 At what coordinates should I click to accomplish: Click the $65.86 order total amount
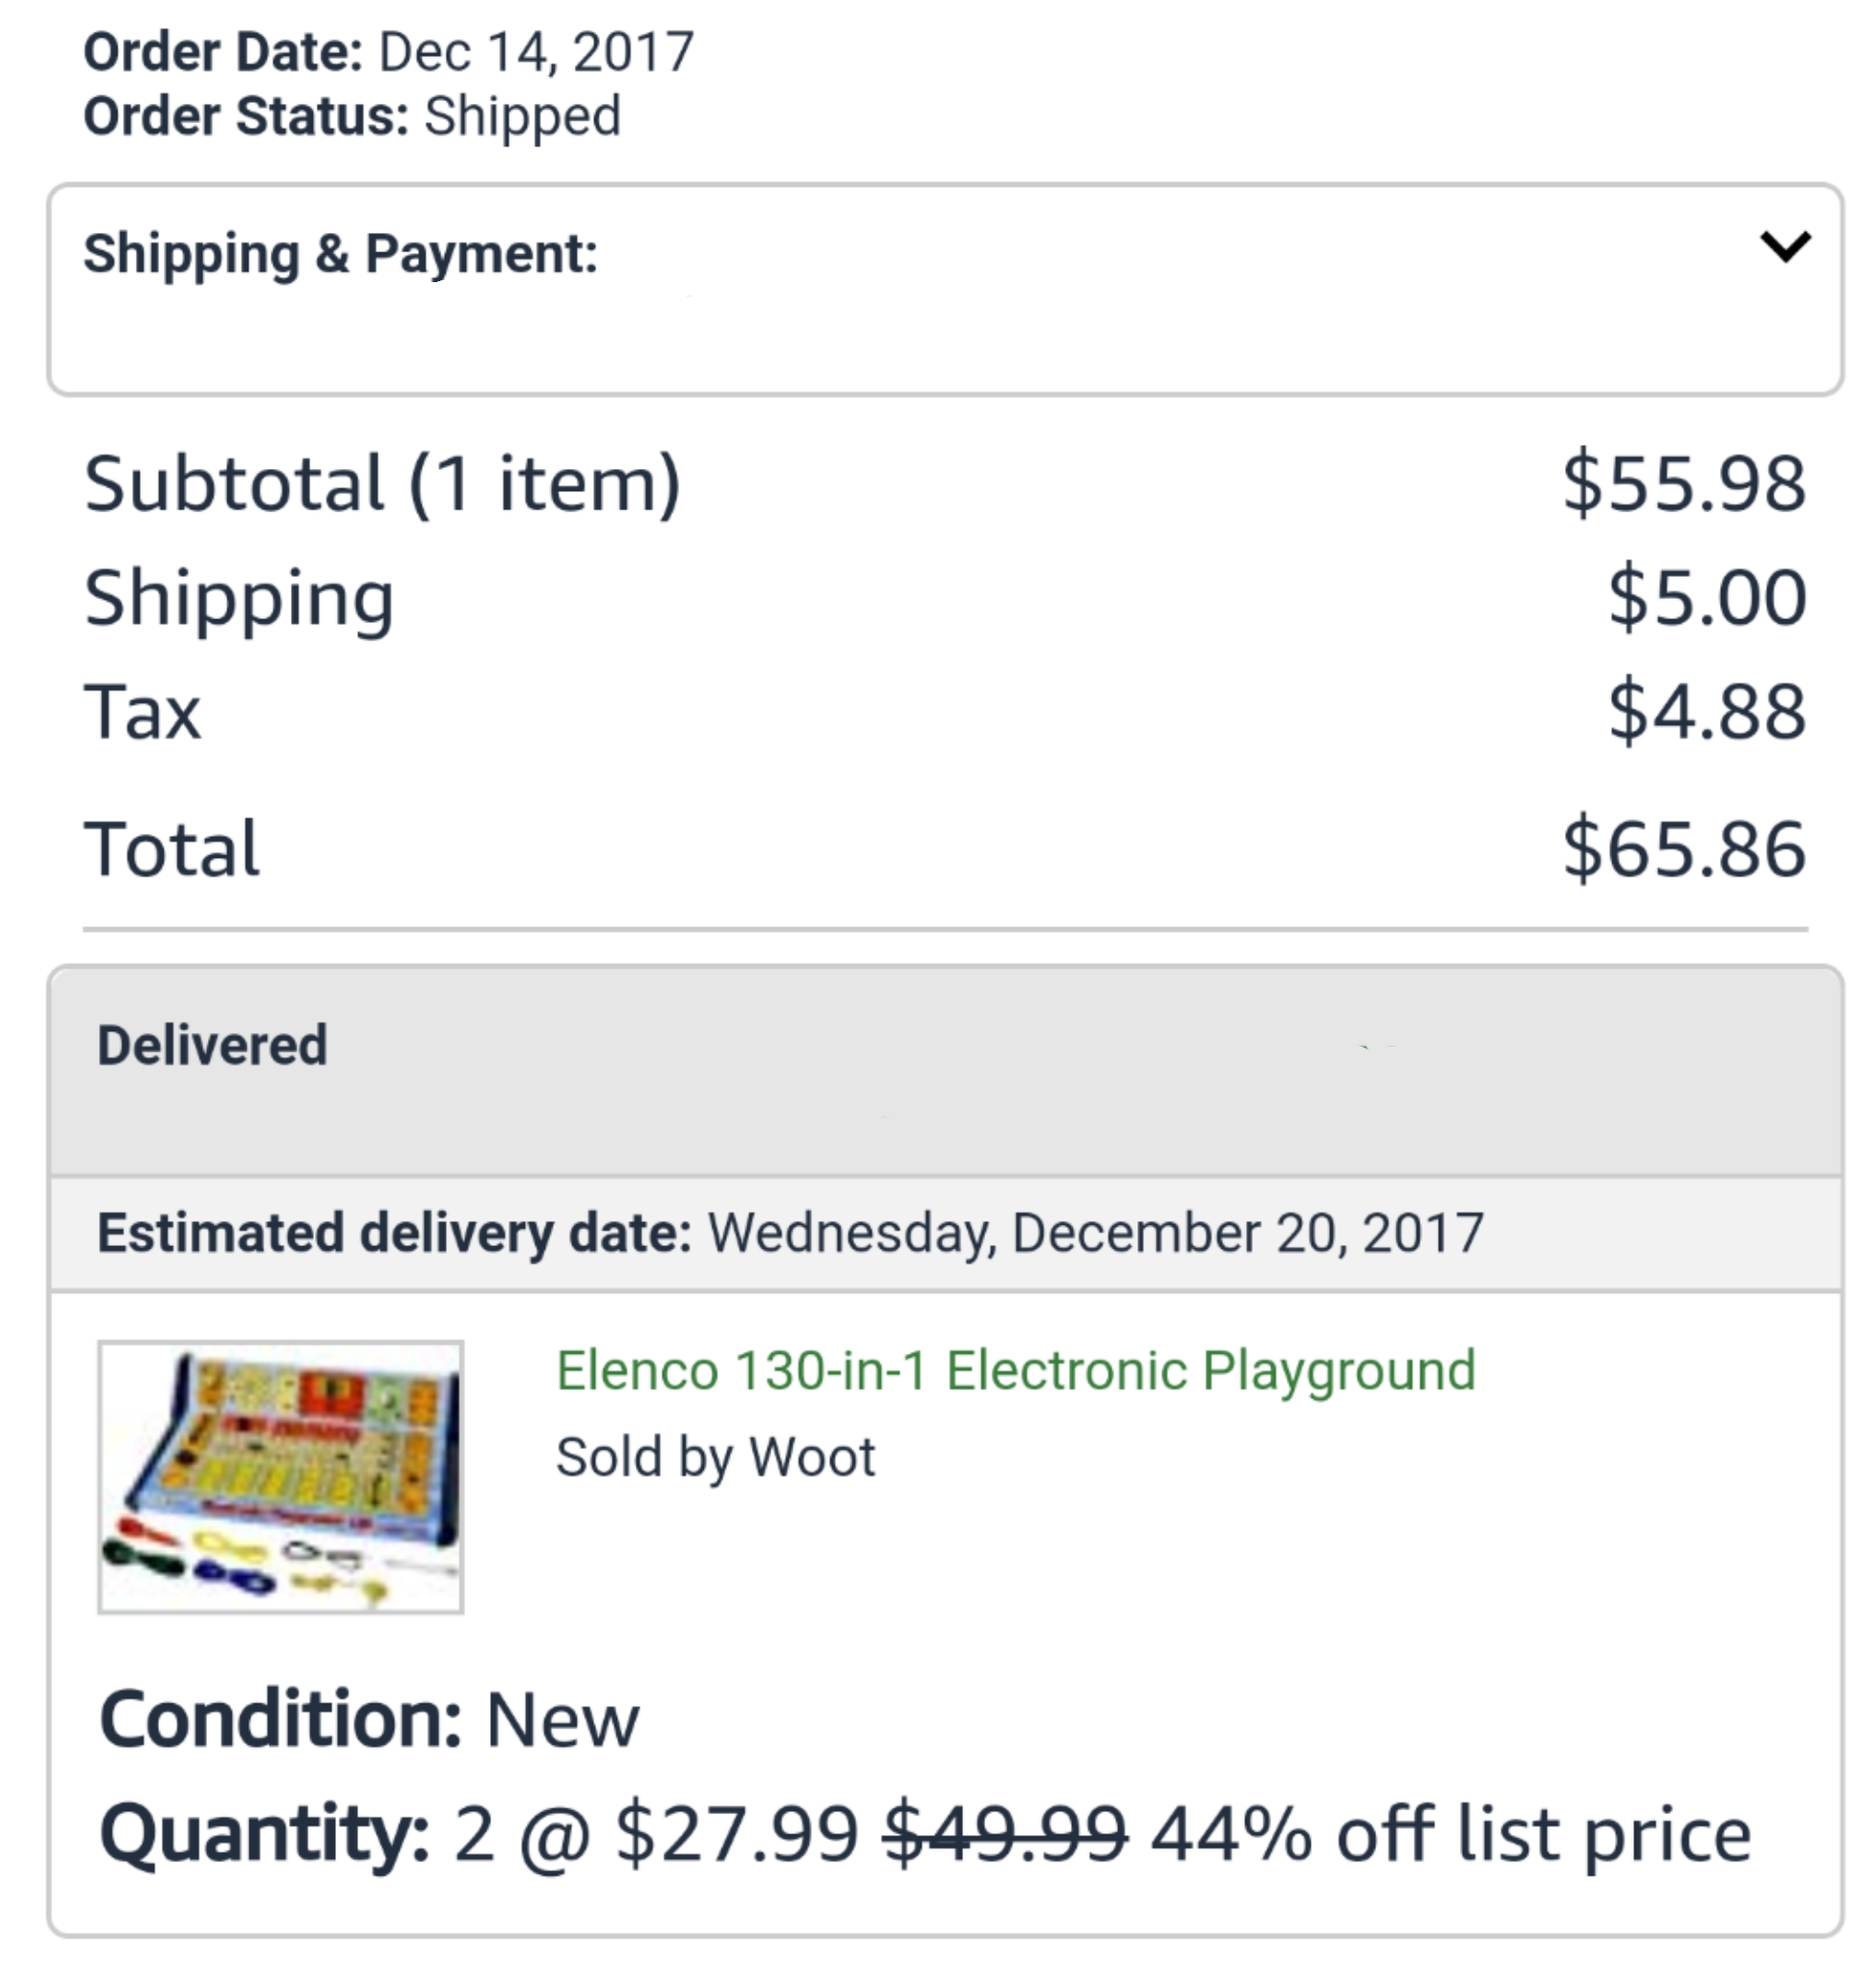point(1684,849)
